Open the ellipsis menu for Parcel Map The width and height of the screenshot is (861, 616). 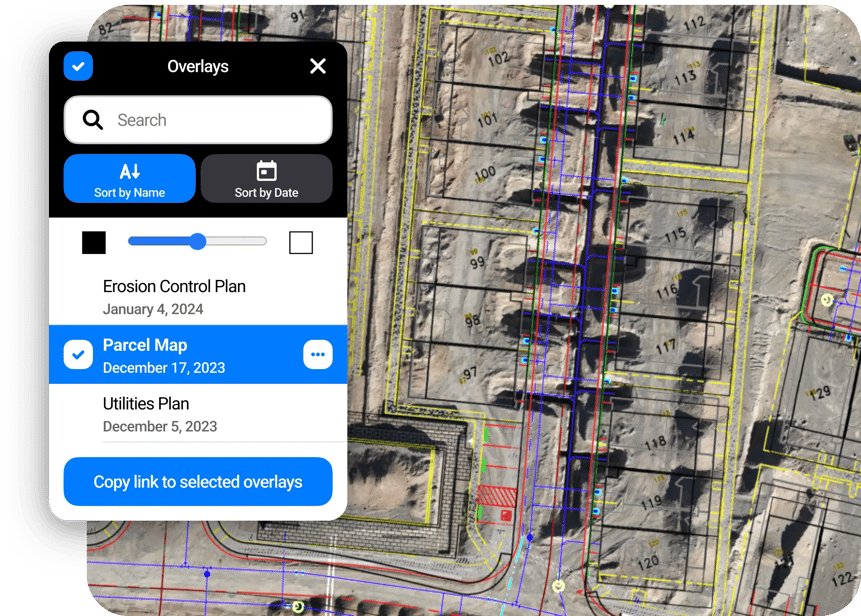pyautogui.click(x=318, y=354)
